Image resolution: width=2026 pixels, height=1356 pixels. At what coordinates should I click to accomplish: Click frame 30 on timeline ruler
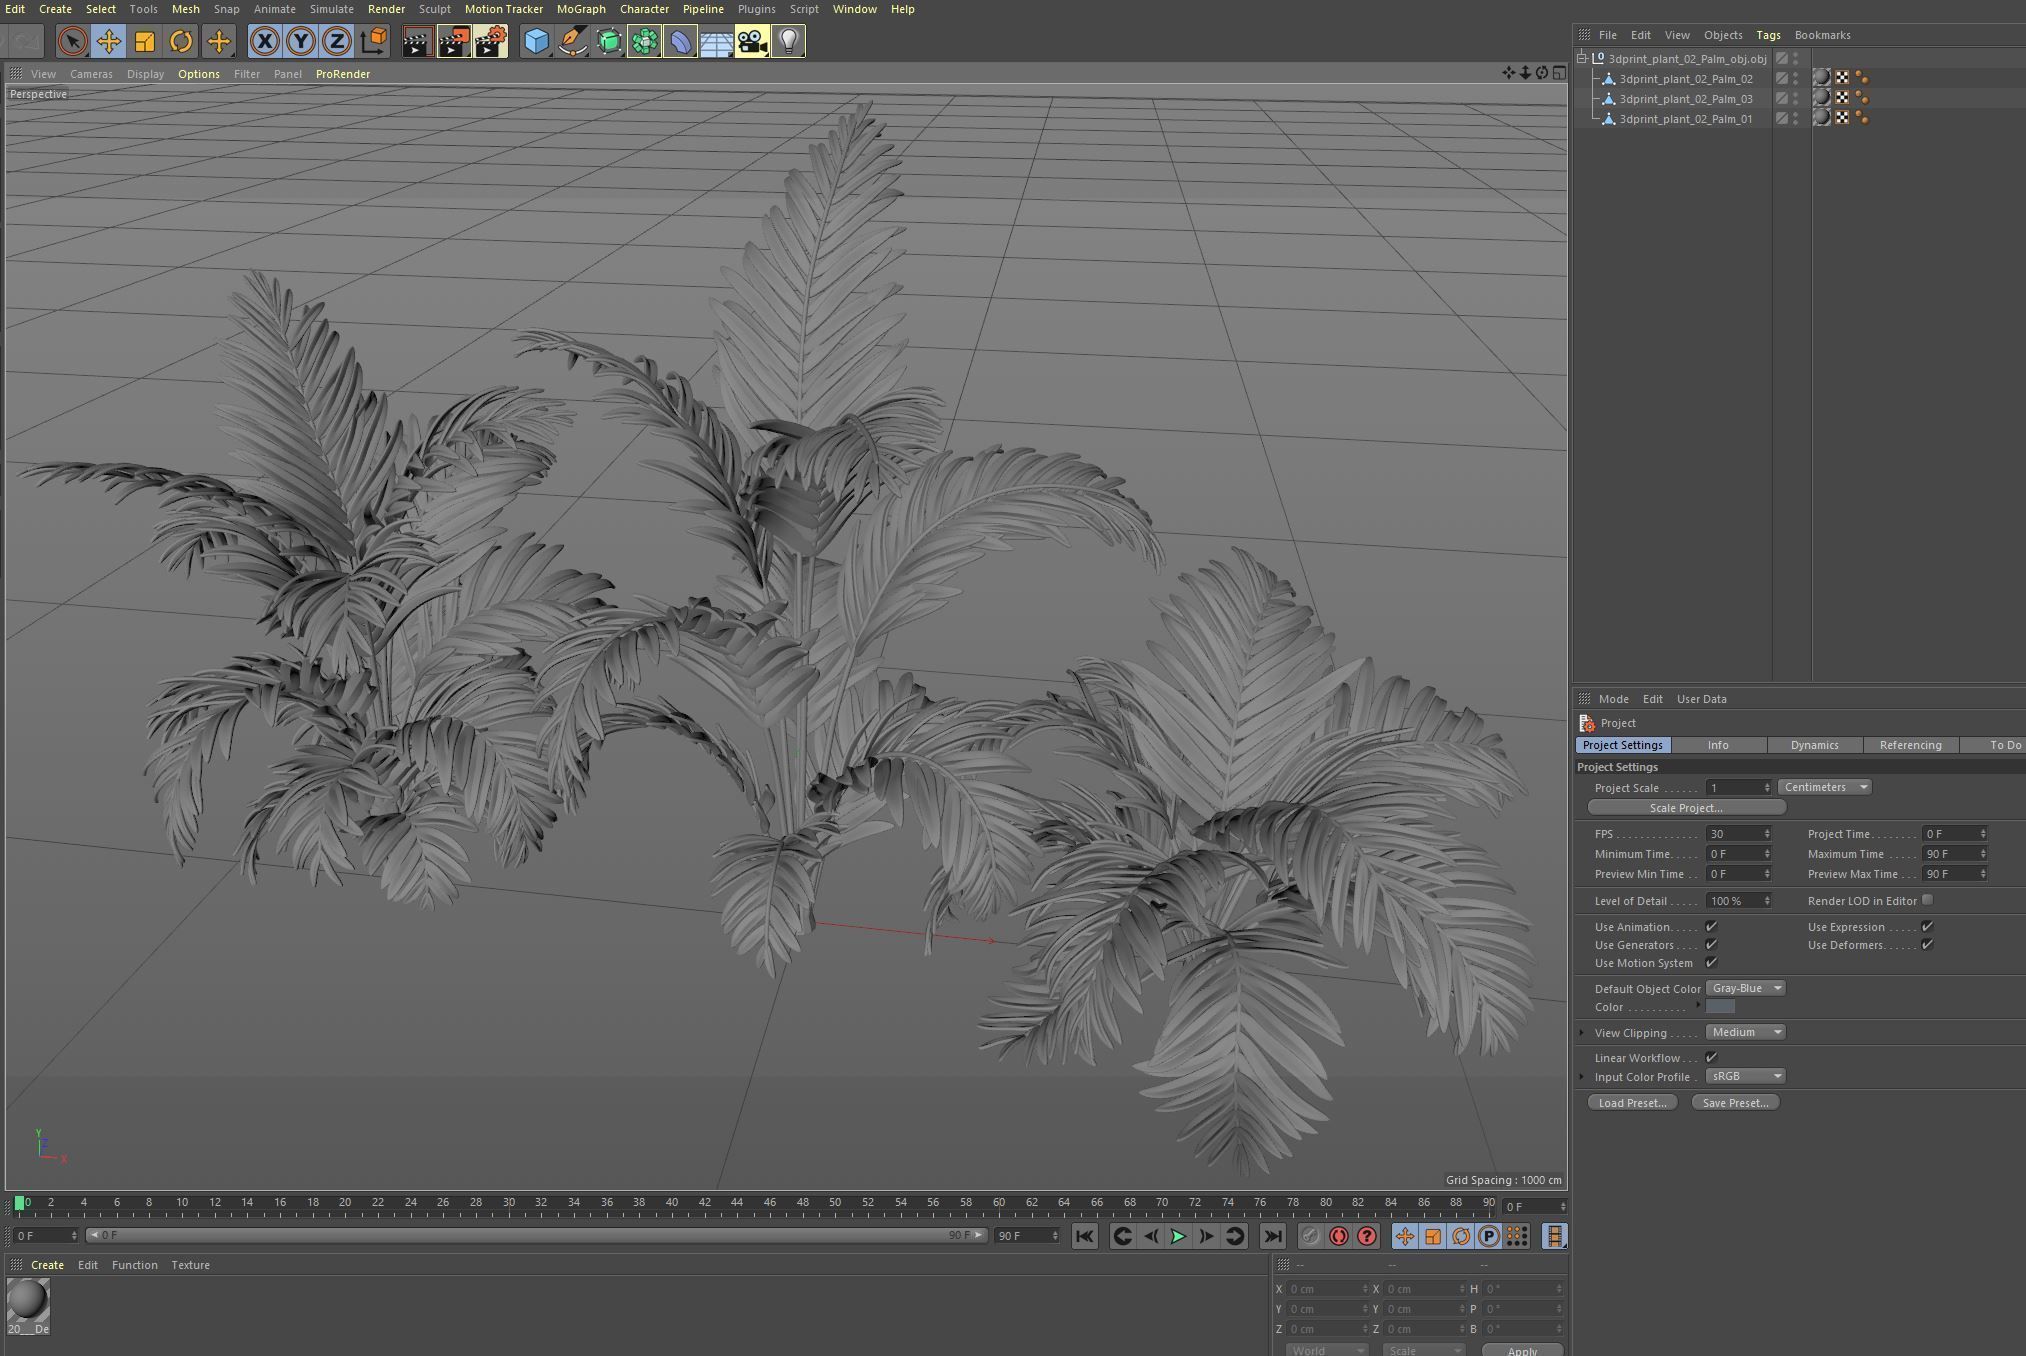[x=508, y=1202]
